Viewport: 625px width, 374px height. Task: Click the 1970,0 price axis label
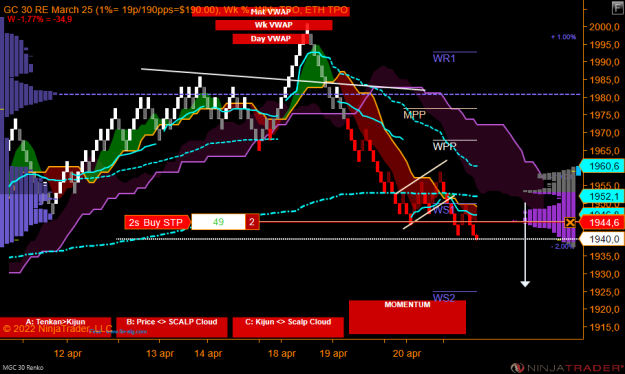point(604,133)
